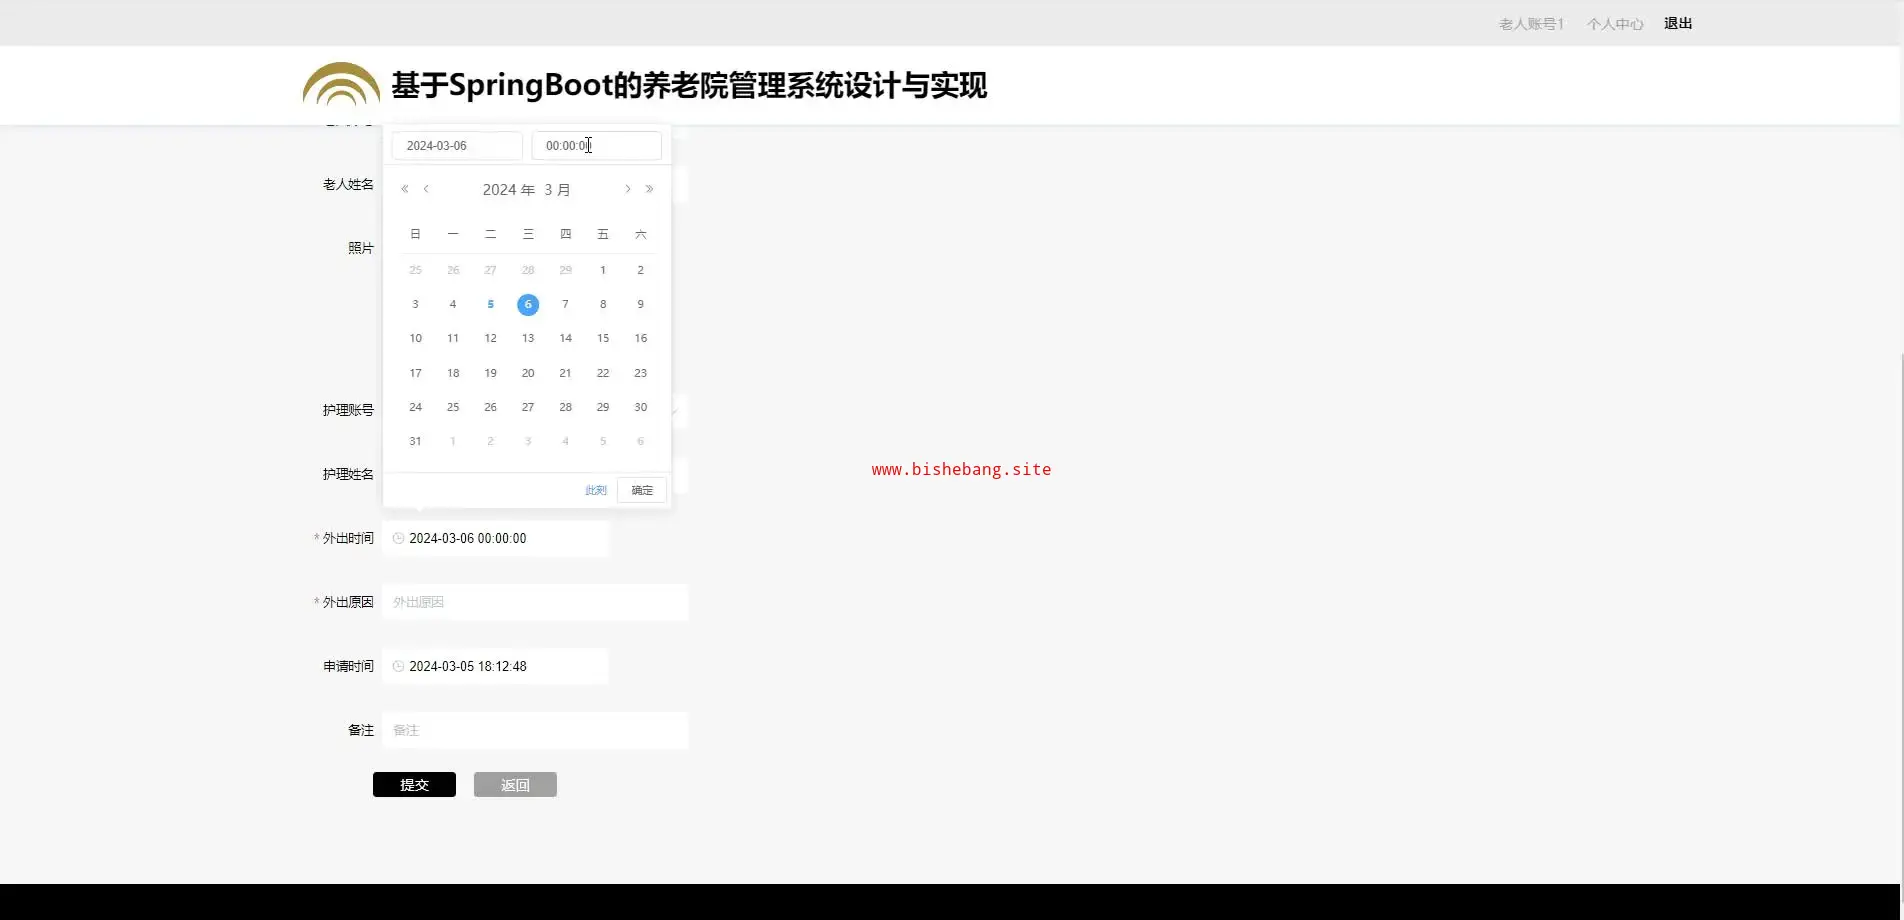Click the page vertical scrollbar
This screenshot has width=1904, height=920.
(1901, 620)
